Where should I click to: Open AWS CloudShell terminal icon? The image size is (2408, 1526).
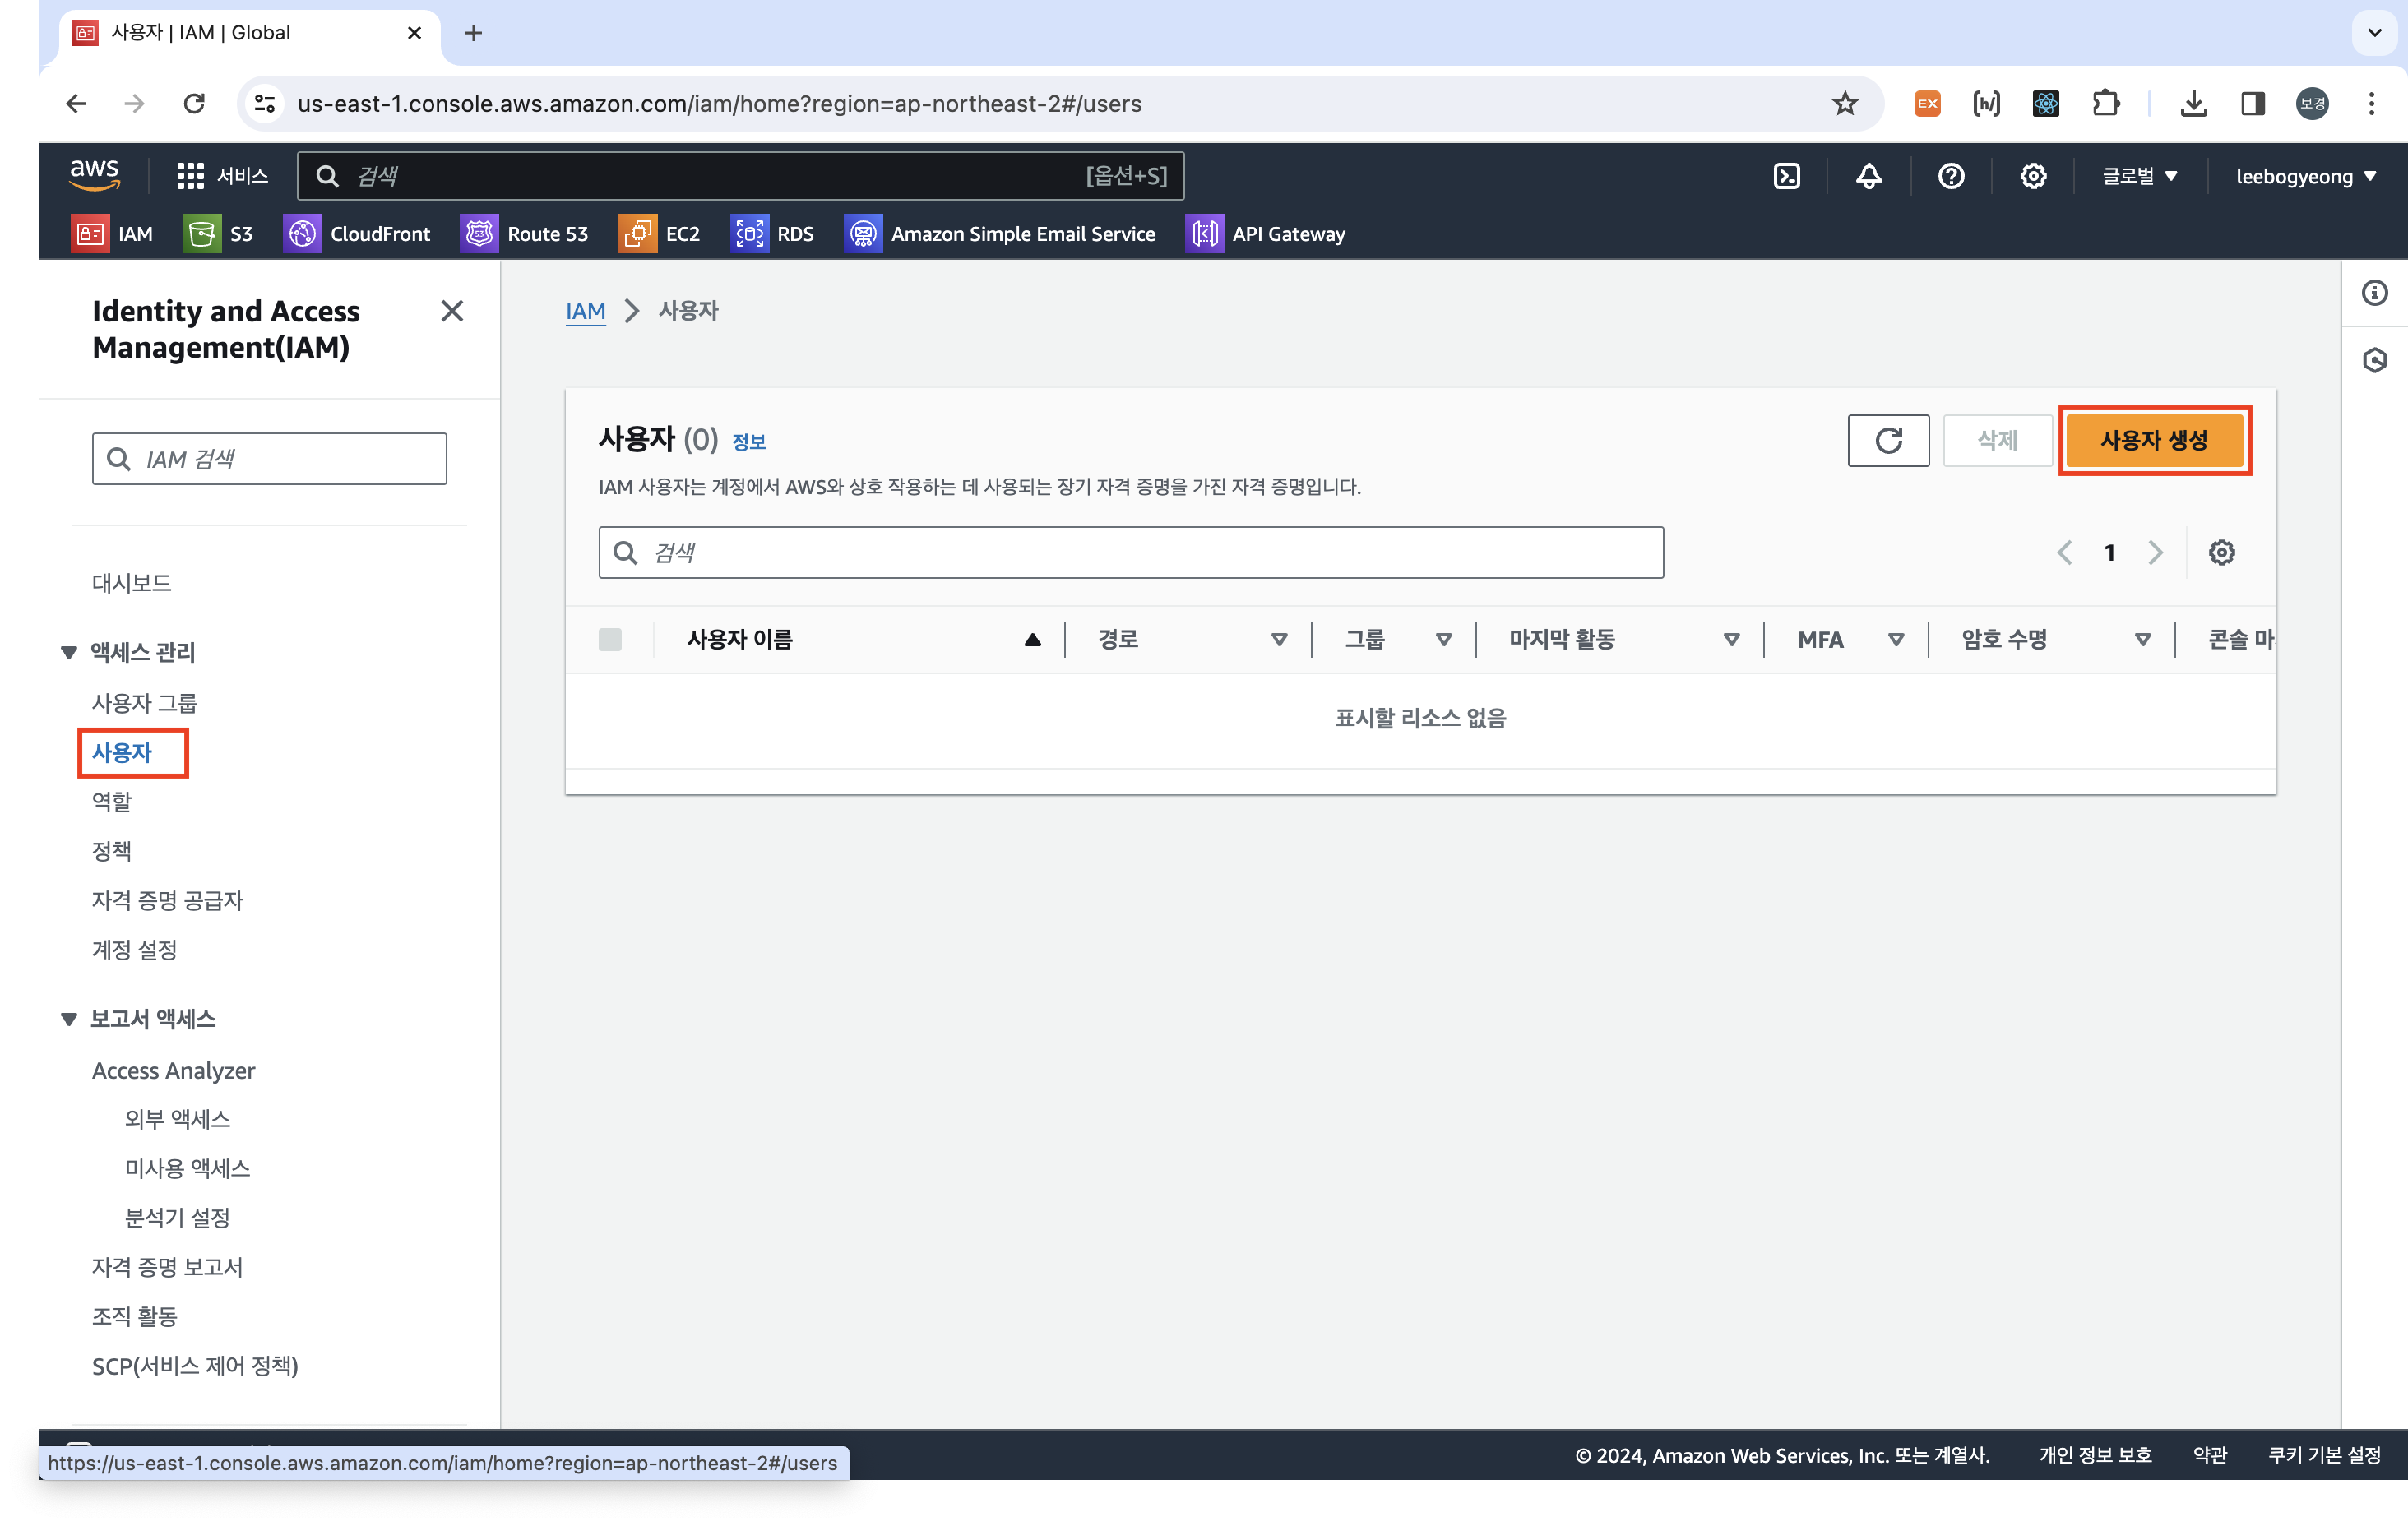tap(1786, 176)
